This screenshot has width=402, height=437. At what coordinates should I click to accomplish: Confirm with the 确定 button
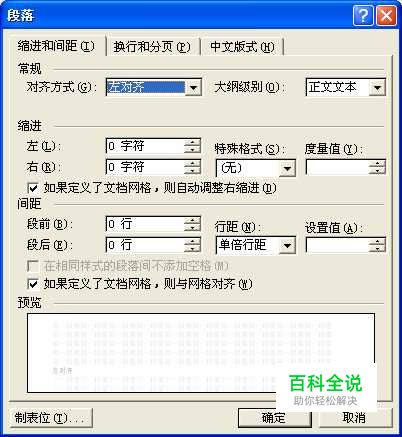tap(275, 418)
